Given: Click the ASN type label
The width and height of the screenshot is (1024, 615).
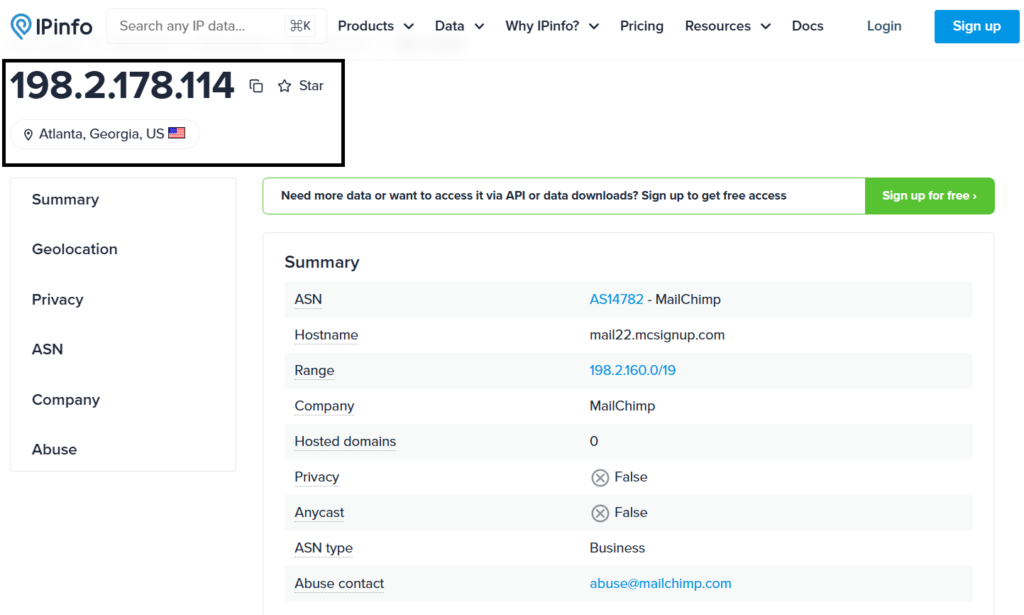Looking at the screenshot, I should click(x=323, y=548).
